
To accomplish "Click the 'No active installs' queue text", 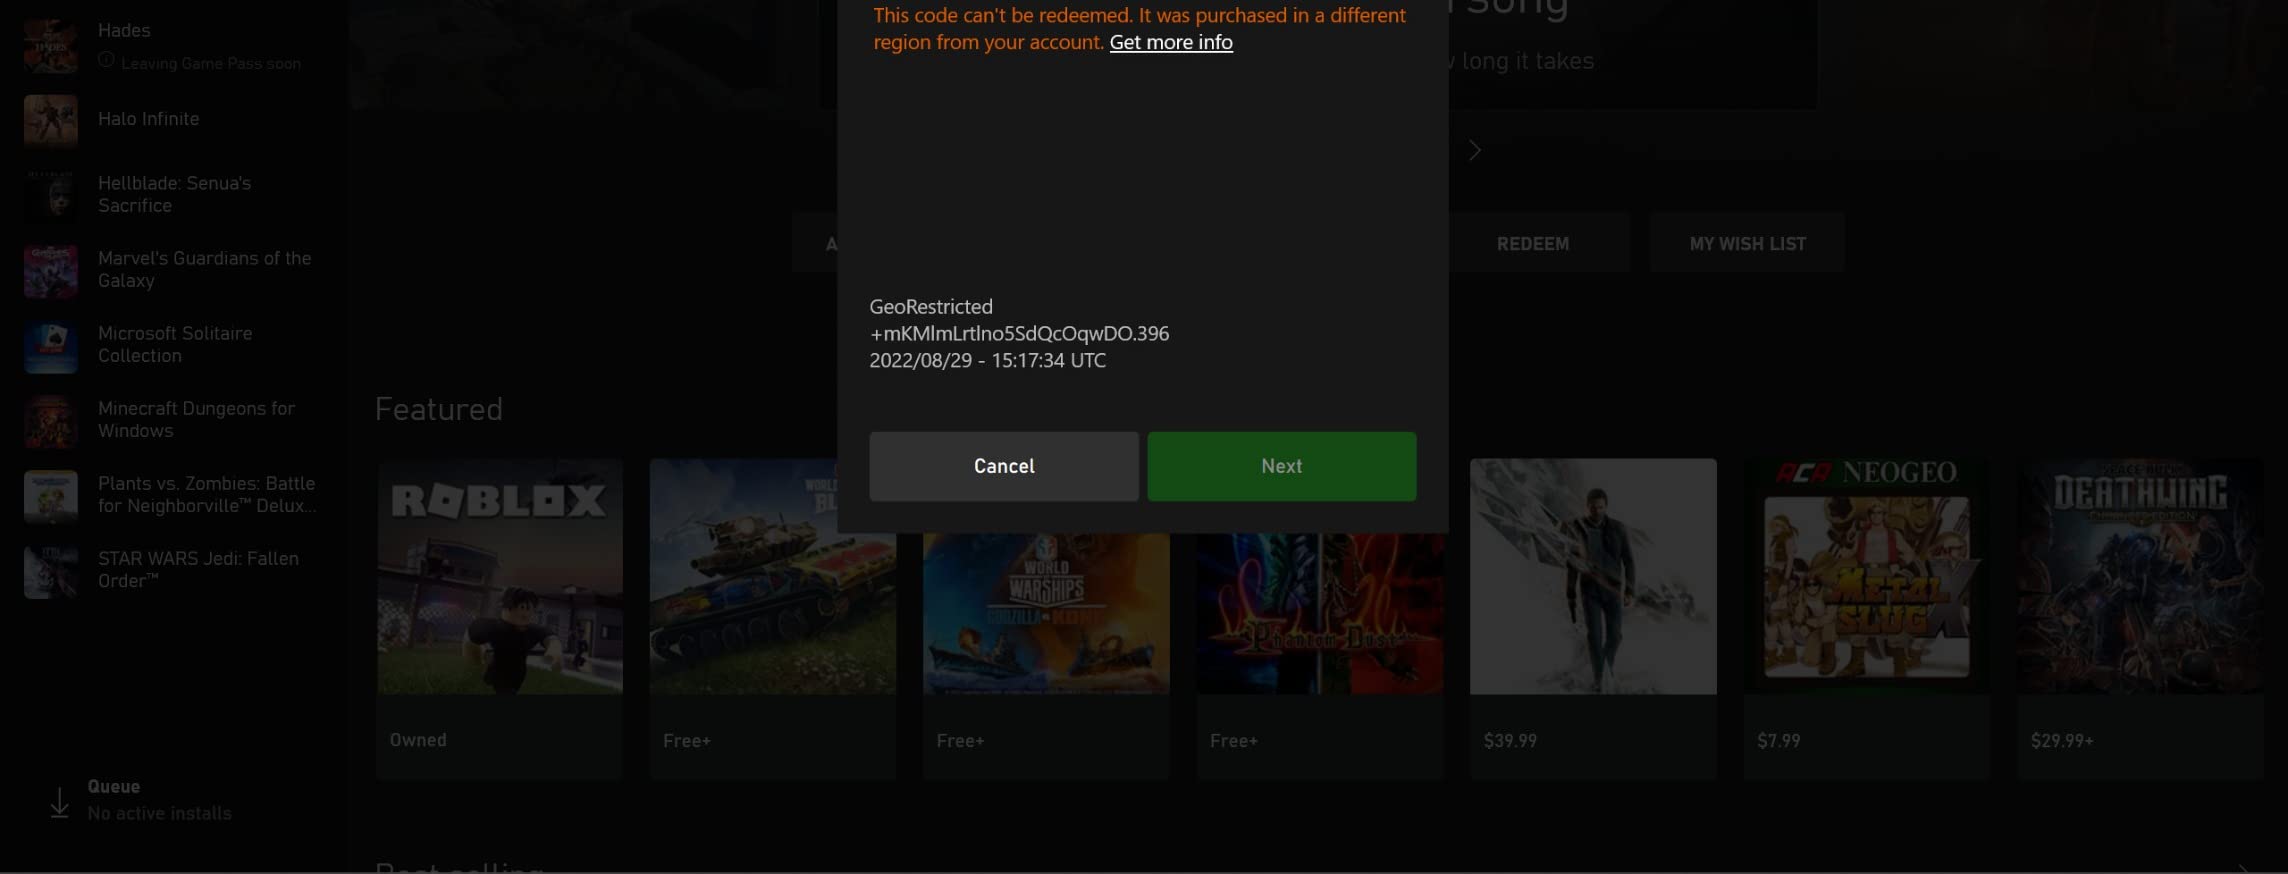I will coord(159,813).
